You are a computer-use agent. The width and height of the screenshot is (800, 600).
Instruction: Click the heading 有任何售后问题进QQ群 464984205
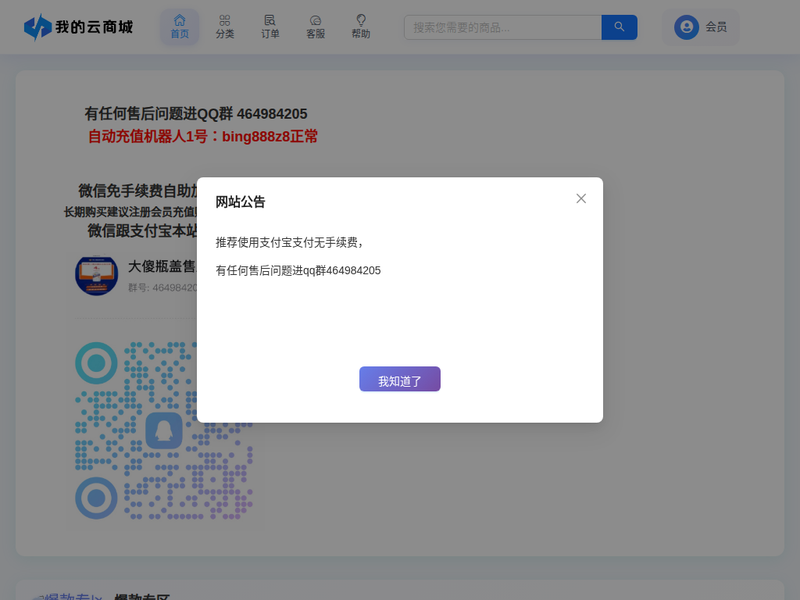pyautogui.click(x=196, y=114)
